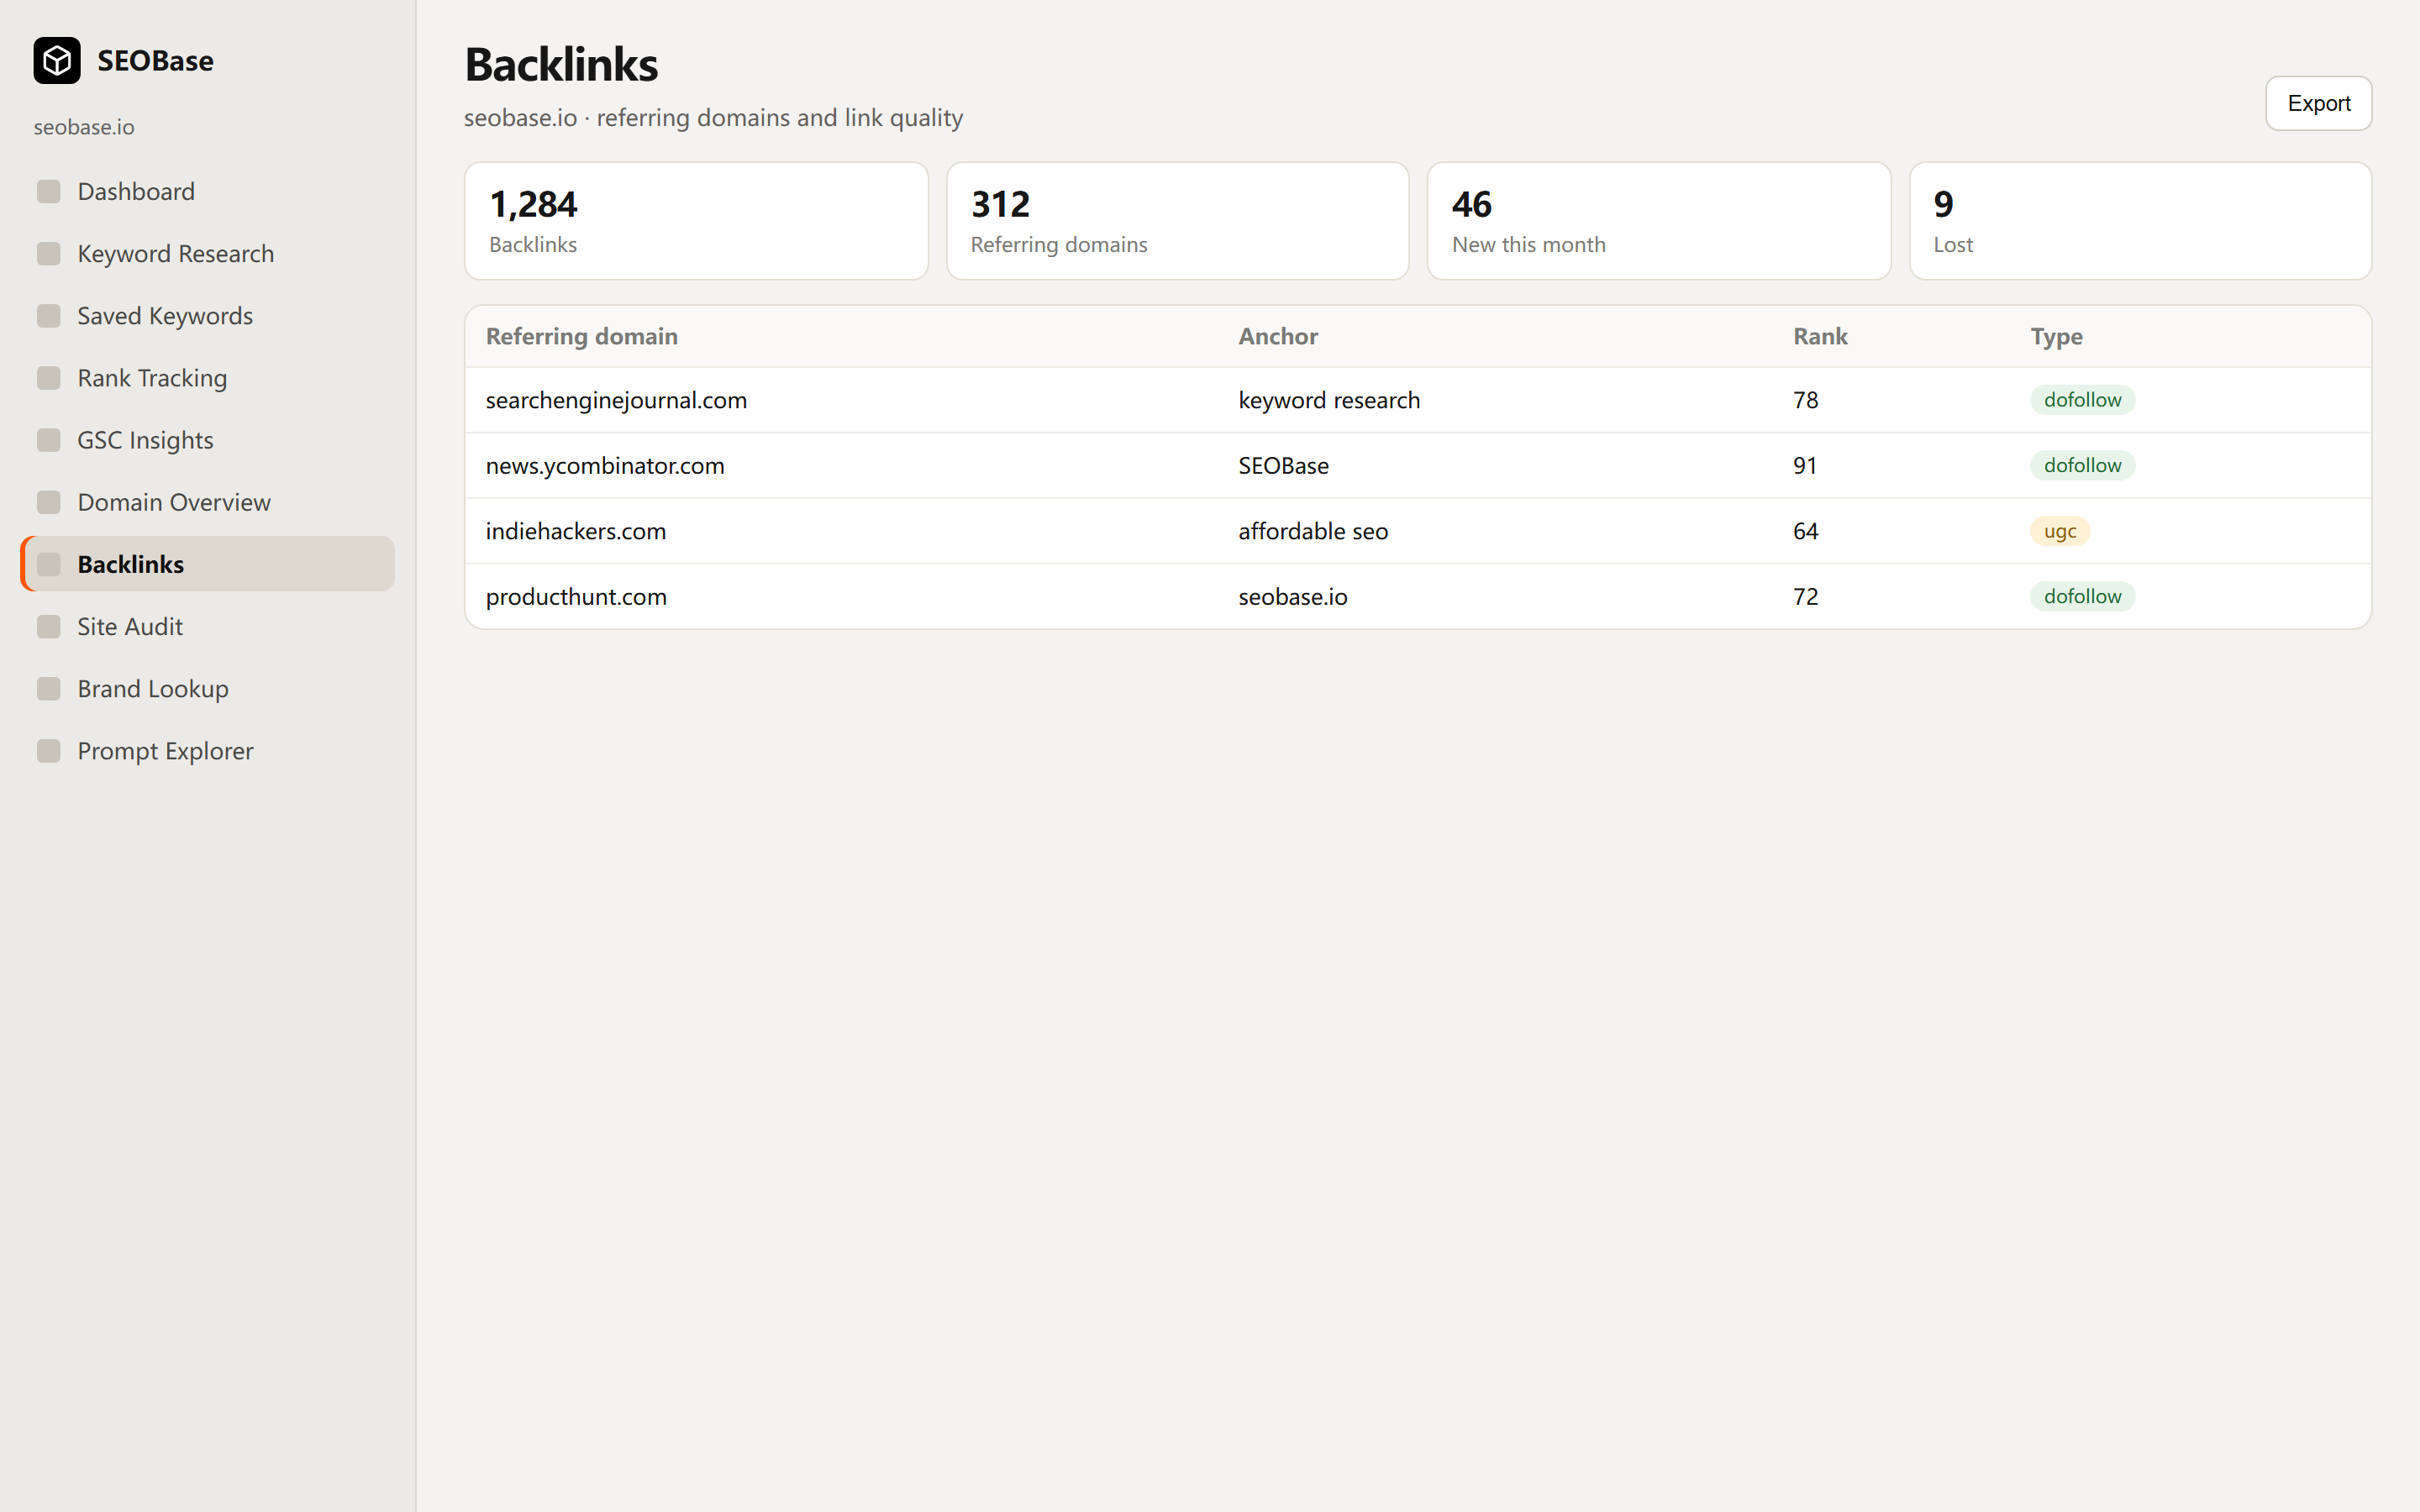The height and width of the screenshot is (1512, 2420).
Task: Click the Keyword Research sidebar icon
Action: click(x=49, y=253)
